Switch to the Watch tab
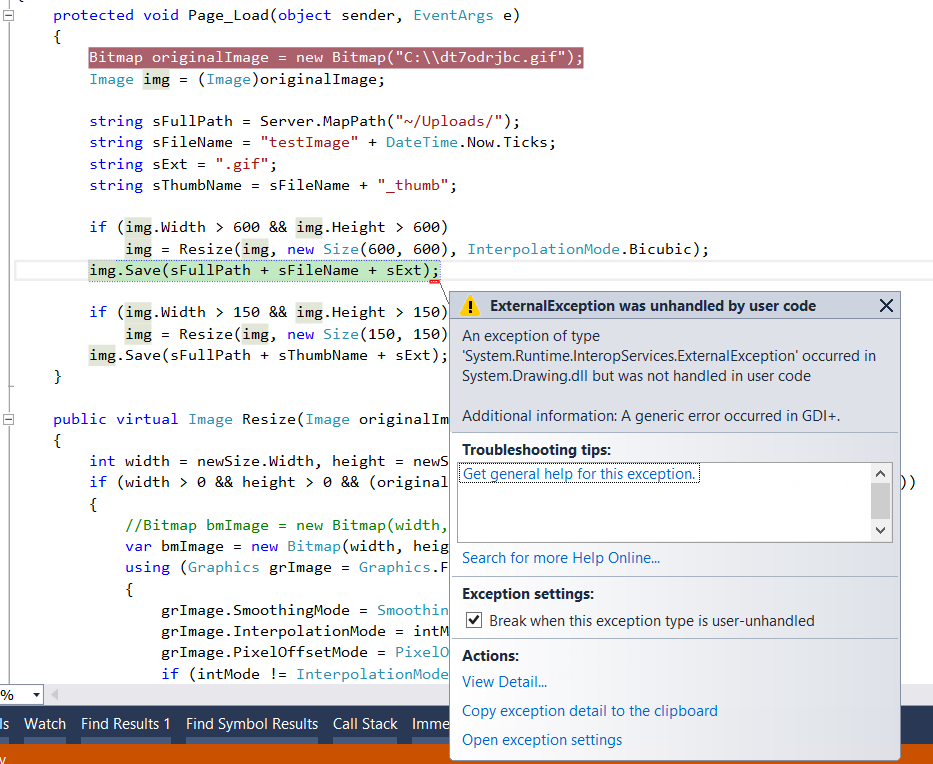933x764 pixels. click(x=45, y=724)
